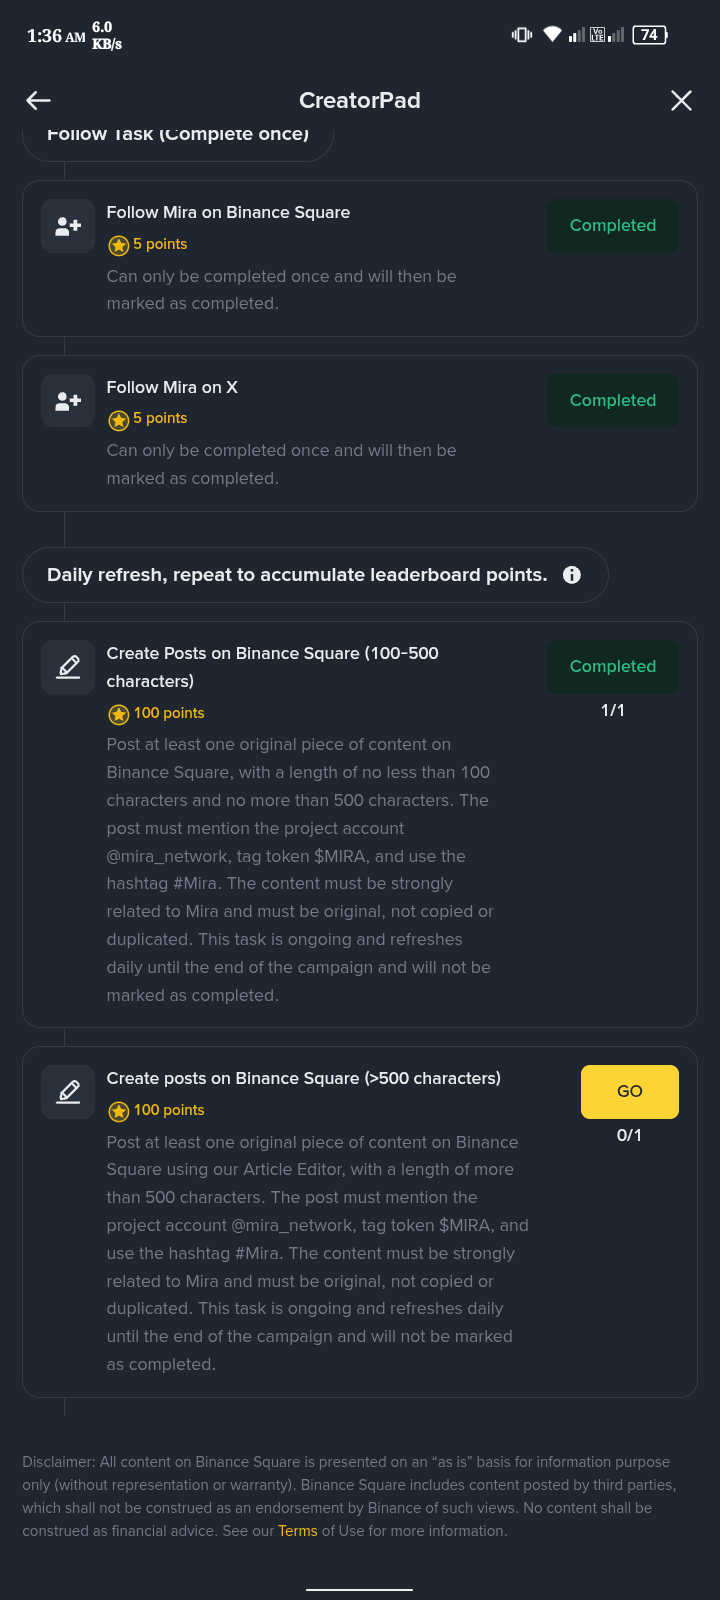Tap the Daily refresh section header pill
The width and height of the screenshot is (720, 1600).
pos(297,575)
